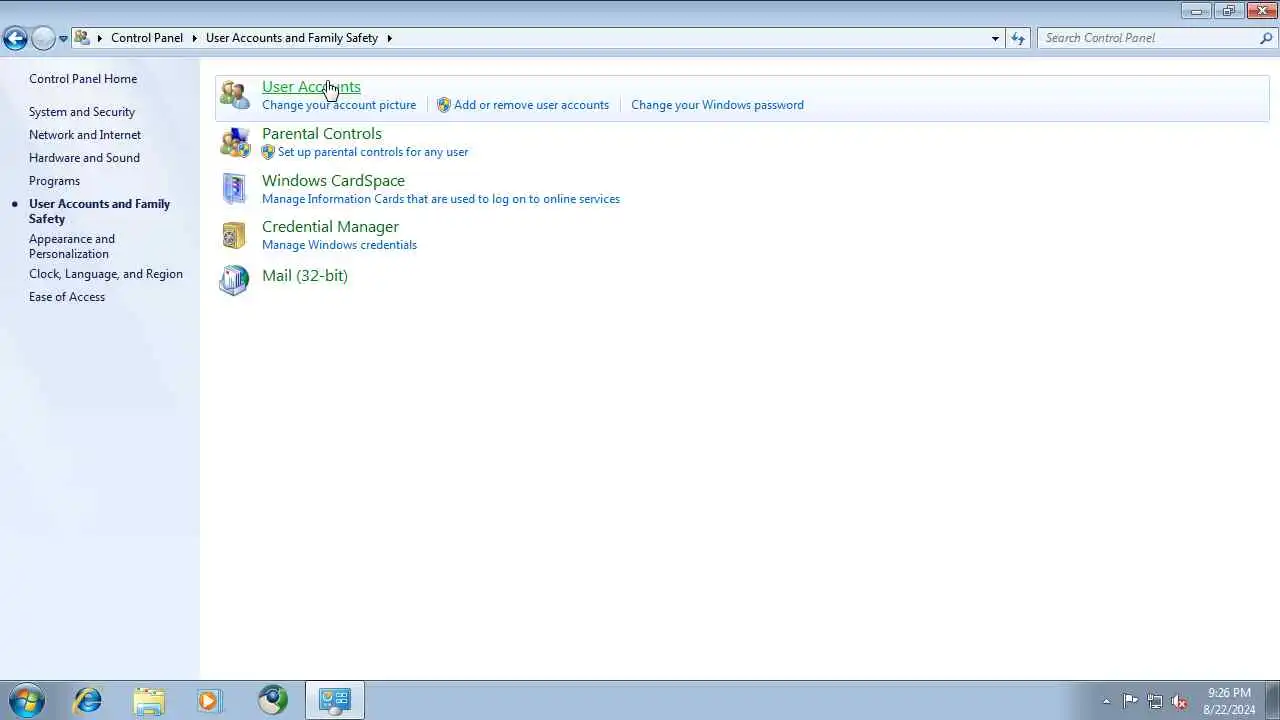Screen dimensions: 1280x720
Task: Click the shield icon beside Set up parental controls
Action: click(x=268, y=152)
